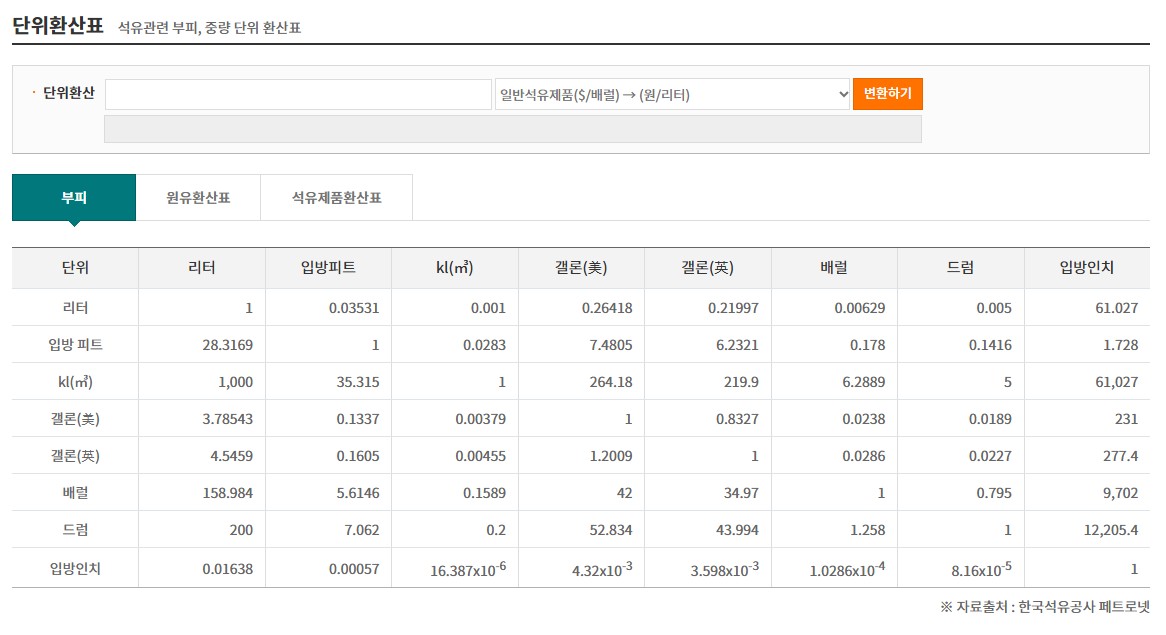Click the 단위 column header
1166x635 pixels.
(75, 268)
